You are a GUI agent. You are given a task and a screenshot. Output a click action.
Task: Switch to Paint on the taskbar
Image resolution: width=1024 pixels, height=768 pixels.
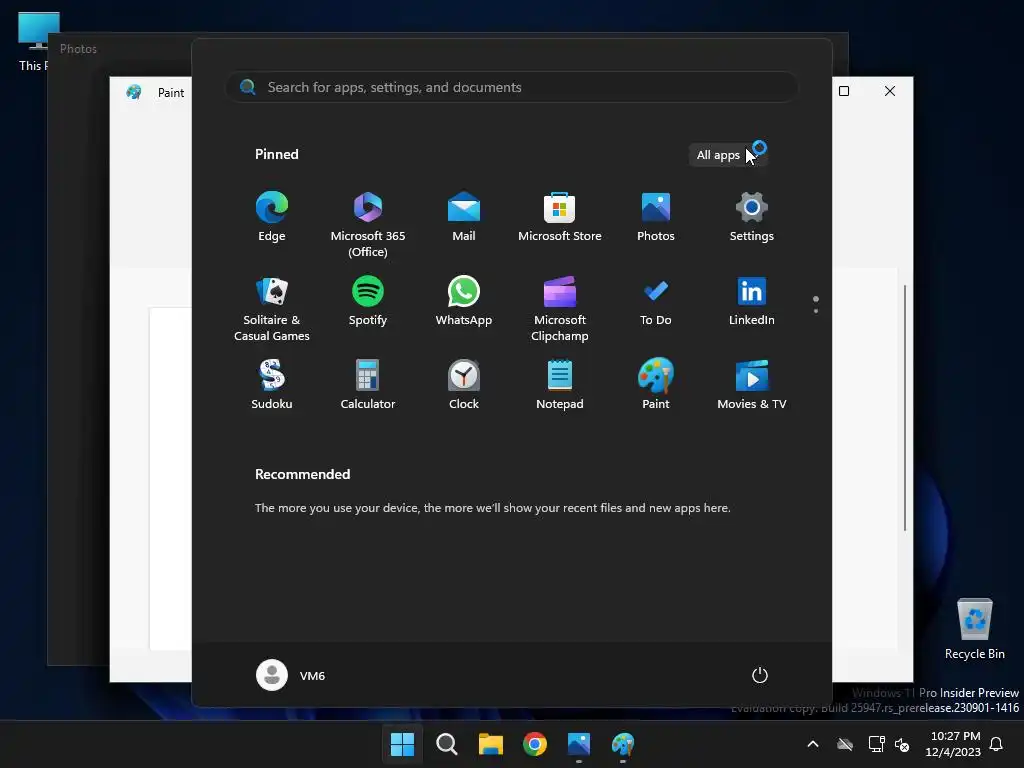click(623, 744)
